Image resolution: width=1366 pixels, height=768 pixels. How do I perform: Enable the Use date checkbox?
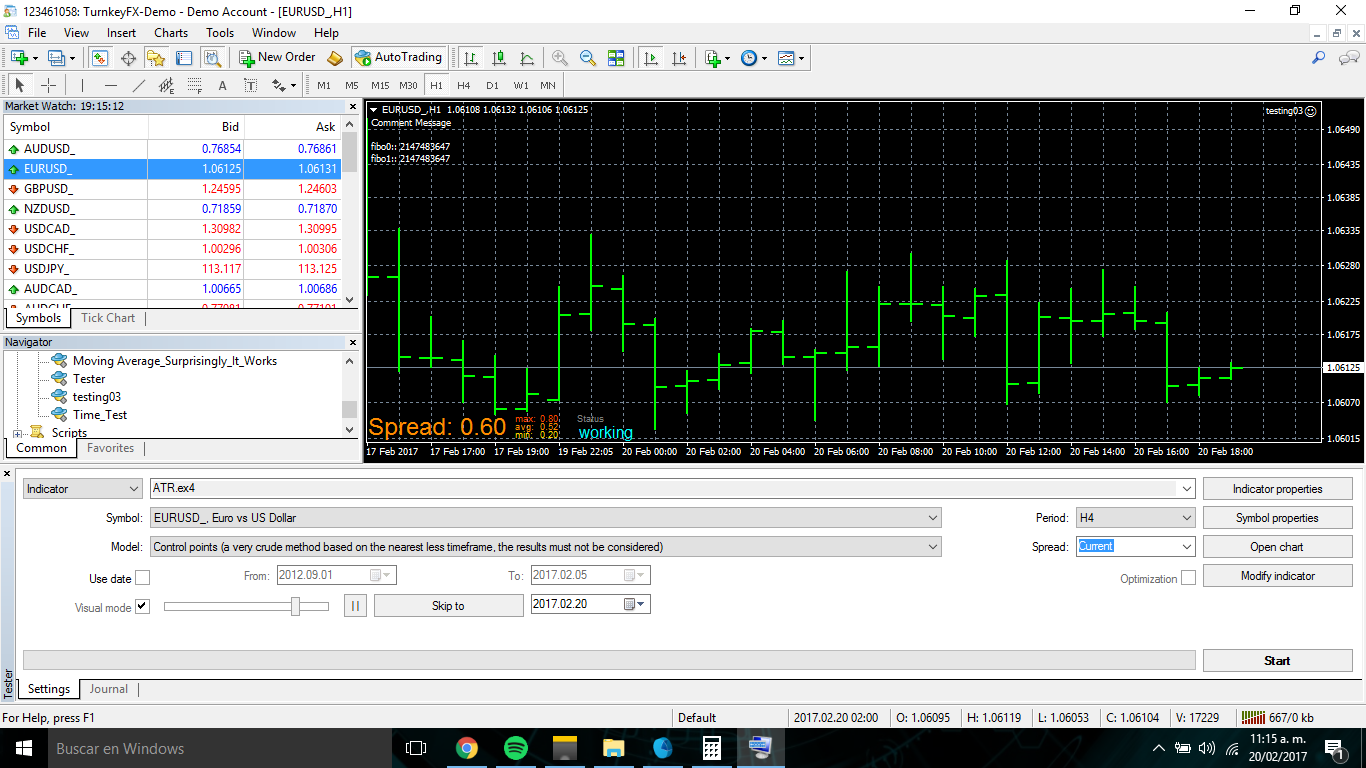tap(143, 577)
